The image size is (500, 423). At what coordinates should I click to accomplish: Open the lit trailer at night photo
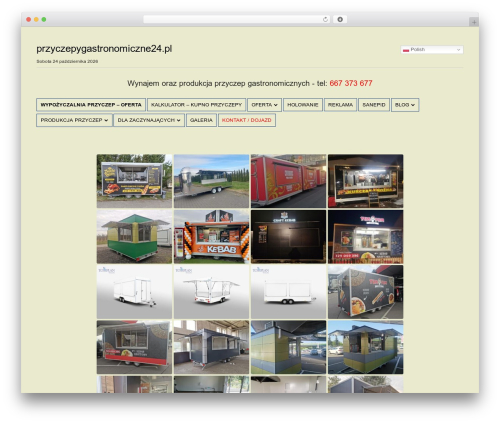coord(365,181)
